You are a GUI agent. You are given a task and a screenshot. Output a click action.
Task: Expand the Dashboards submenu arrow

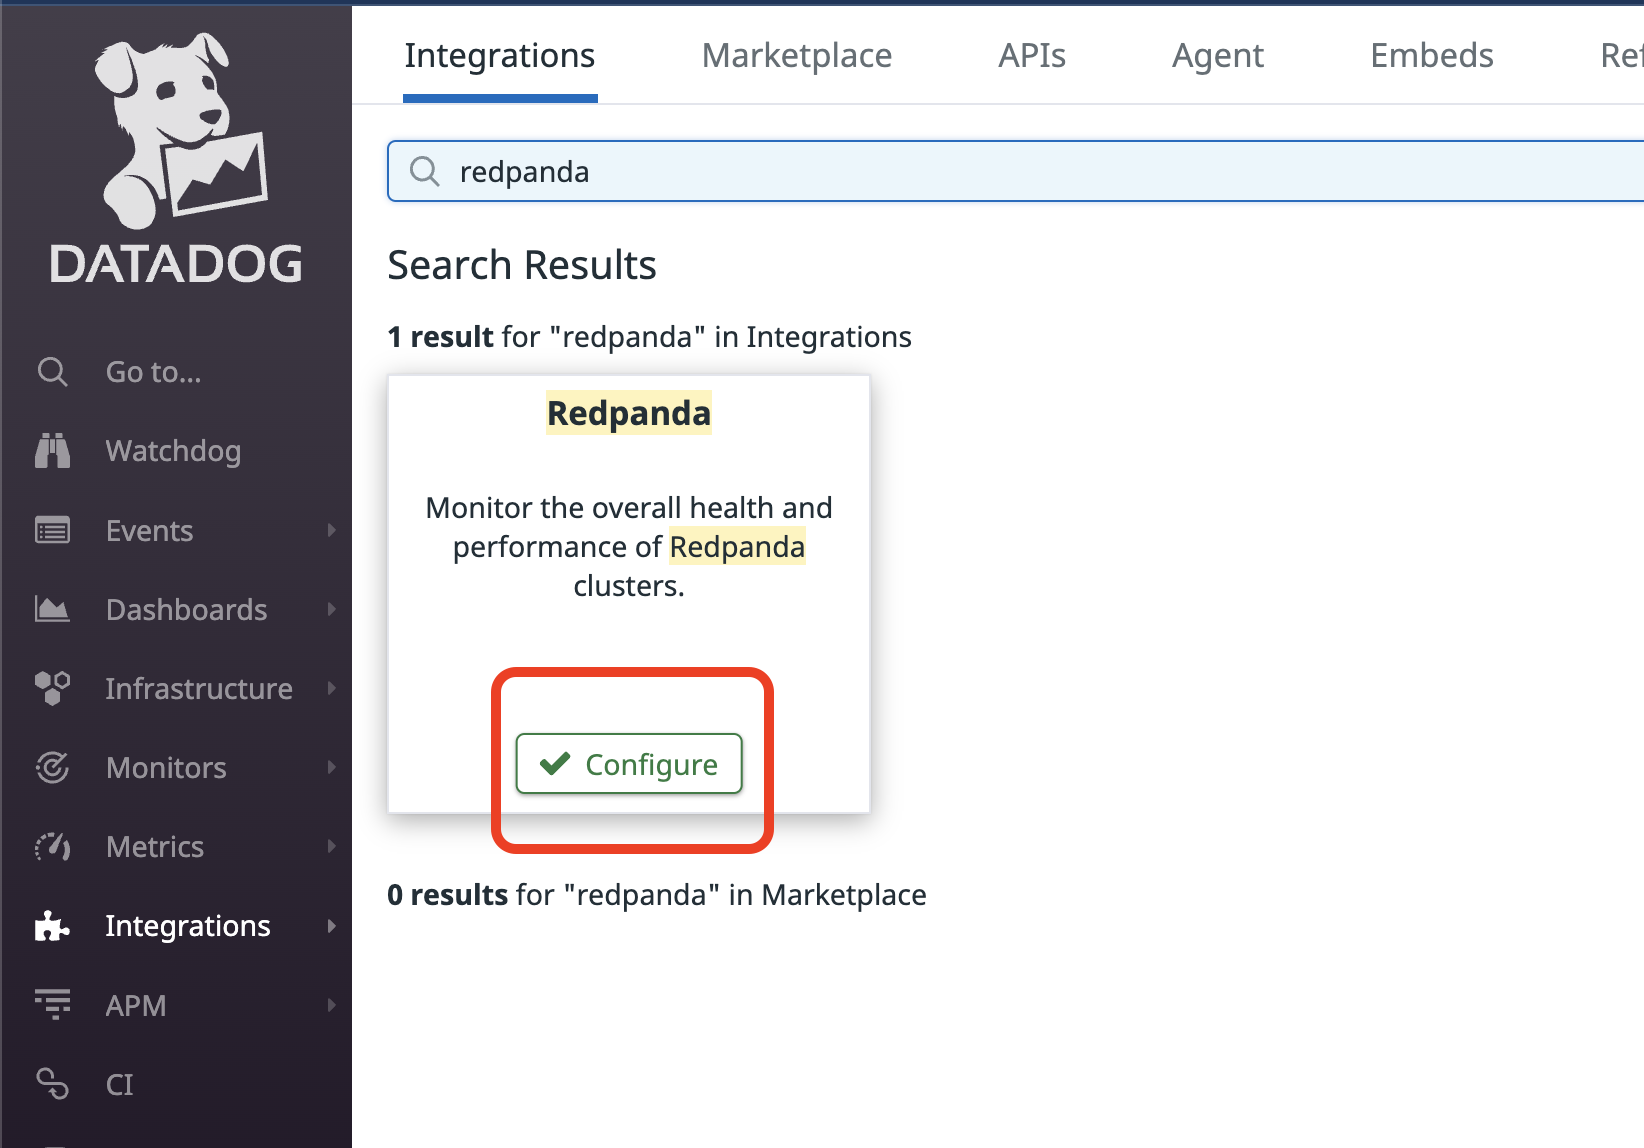pyautogui.click(x=332, y=609)
